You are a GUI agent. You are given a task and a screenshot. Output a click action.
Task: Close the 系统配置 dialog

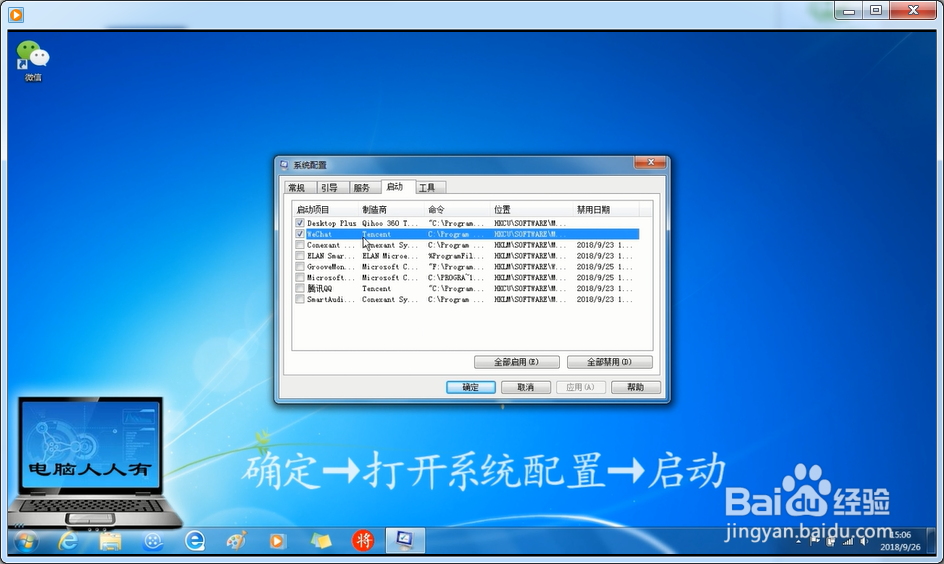pyautogui.click(x=650, y=162)
